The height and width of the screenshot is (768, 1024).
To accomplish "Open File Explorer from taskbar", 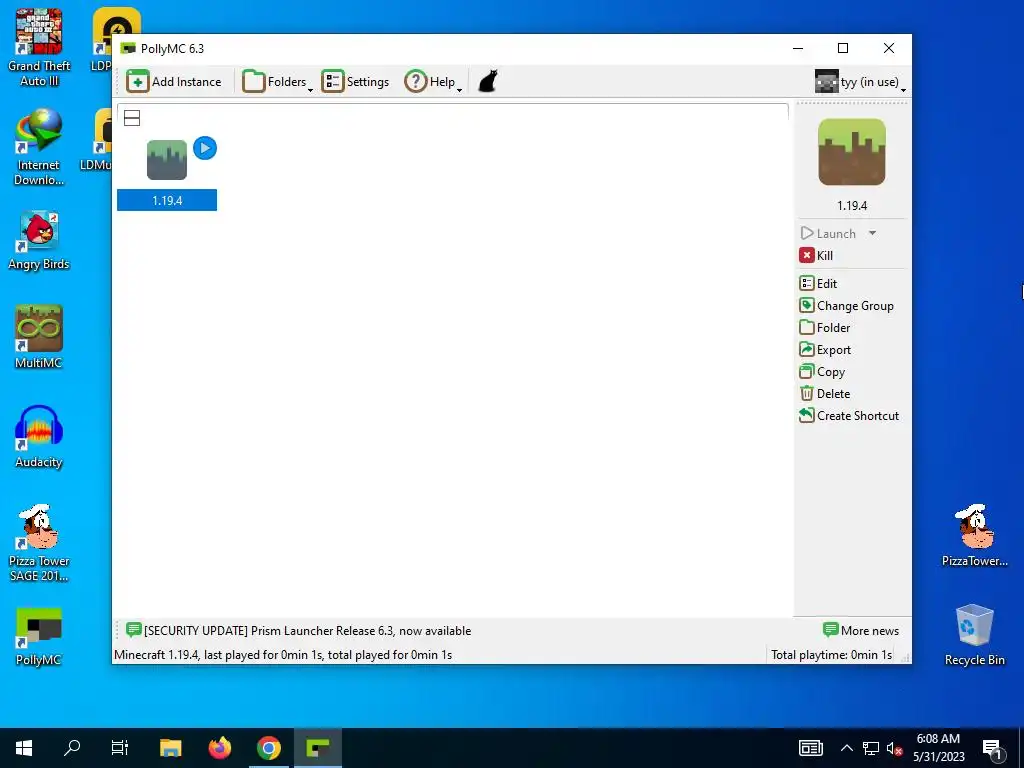I will (170, 748).
